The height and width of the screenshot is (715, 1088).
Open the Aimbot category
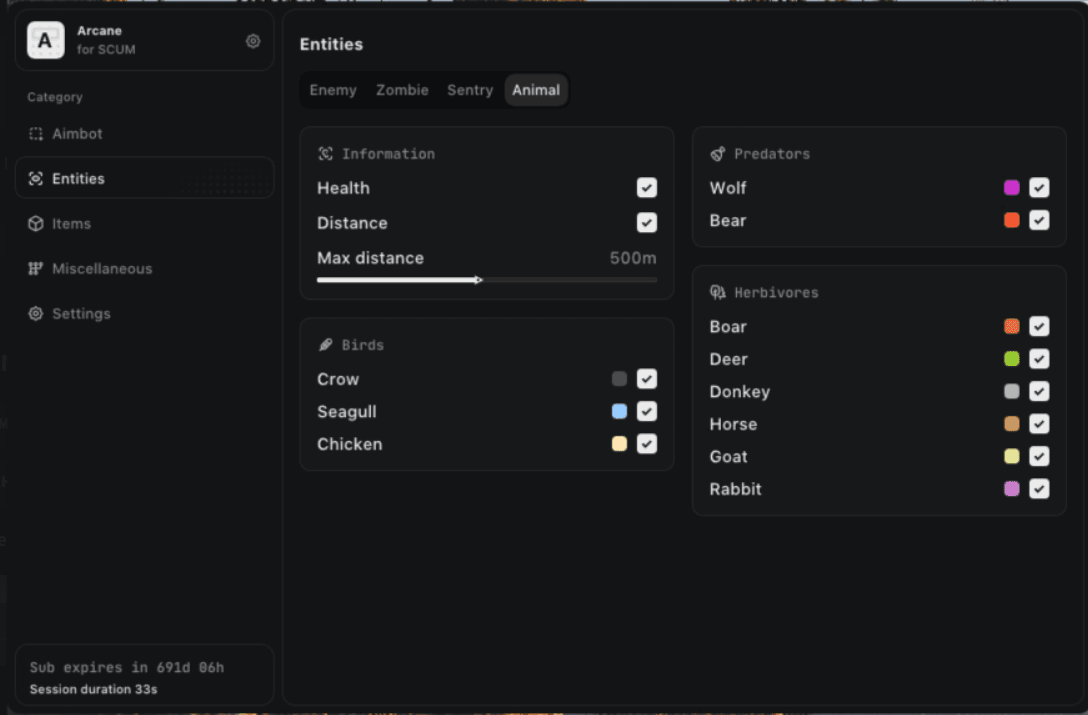click(77, 134)
